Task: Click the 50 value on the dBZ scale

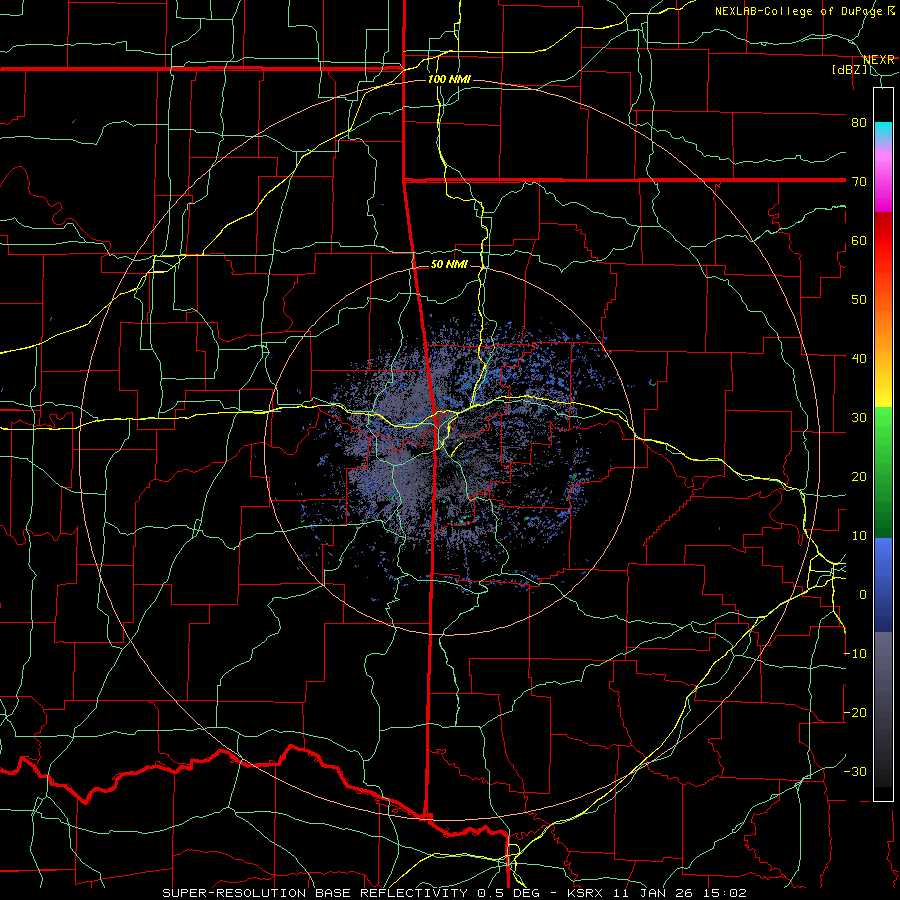Action: (859, 300)
